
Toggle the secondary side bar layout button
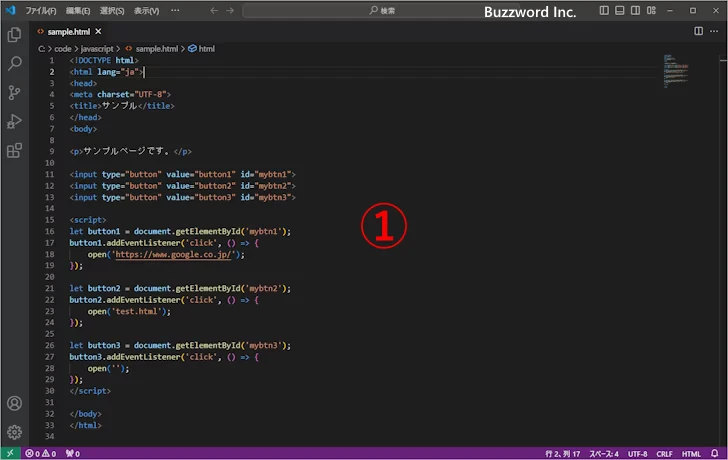(x=636, y=10)
